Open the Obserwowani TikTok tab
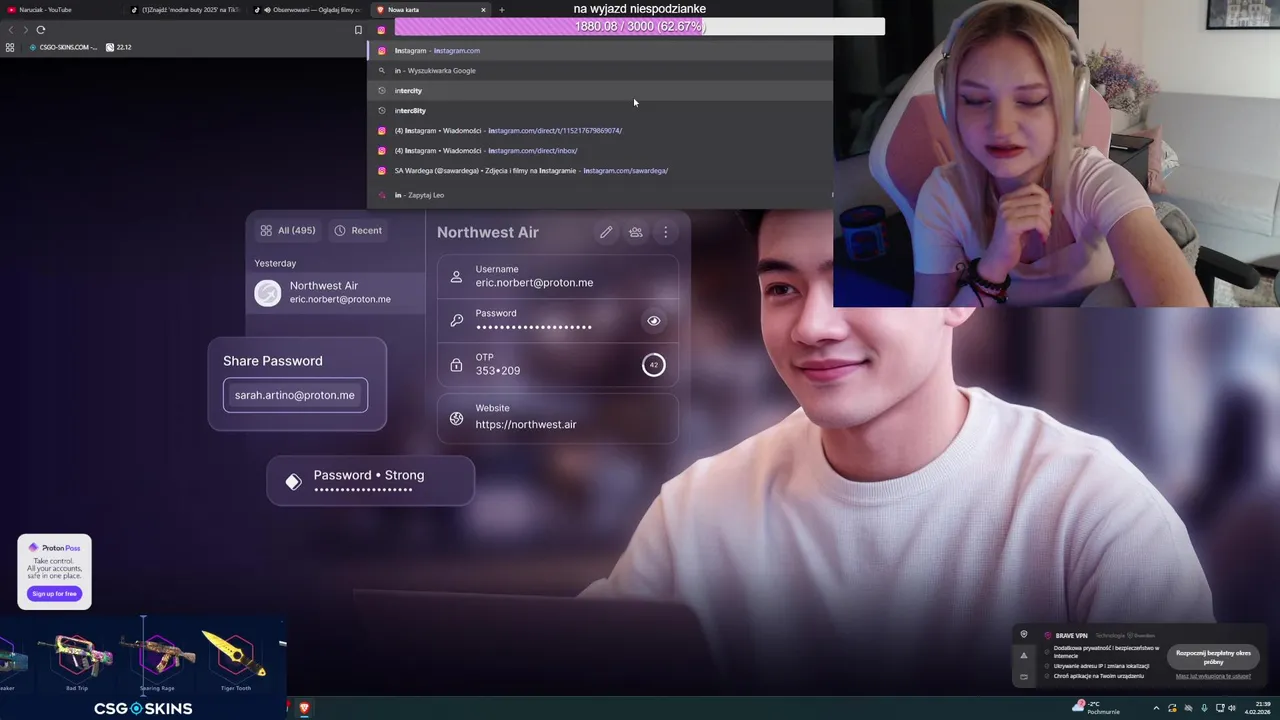 (307, 10)
